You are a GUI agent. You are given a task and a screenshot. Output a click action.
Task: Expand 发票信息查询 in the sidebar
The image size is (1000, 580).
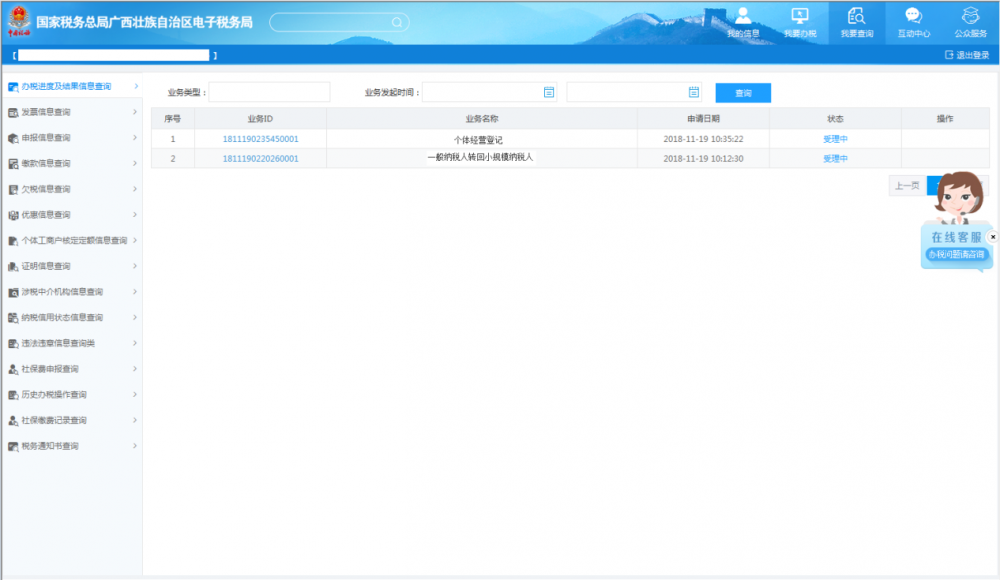pos(70,112)
